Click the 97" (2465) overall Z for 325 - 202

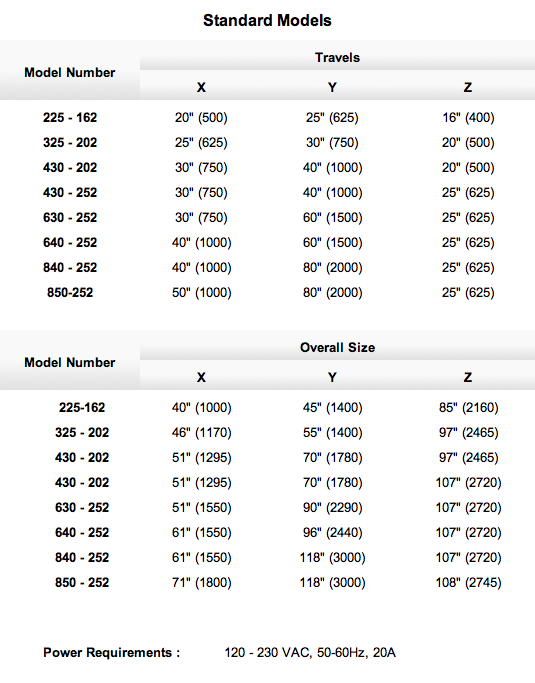click(468, 433)
